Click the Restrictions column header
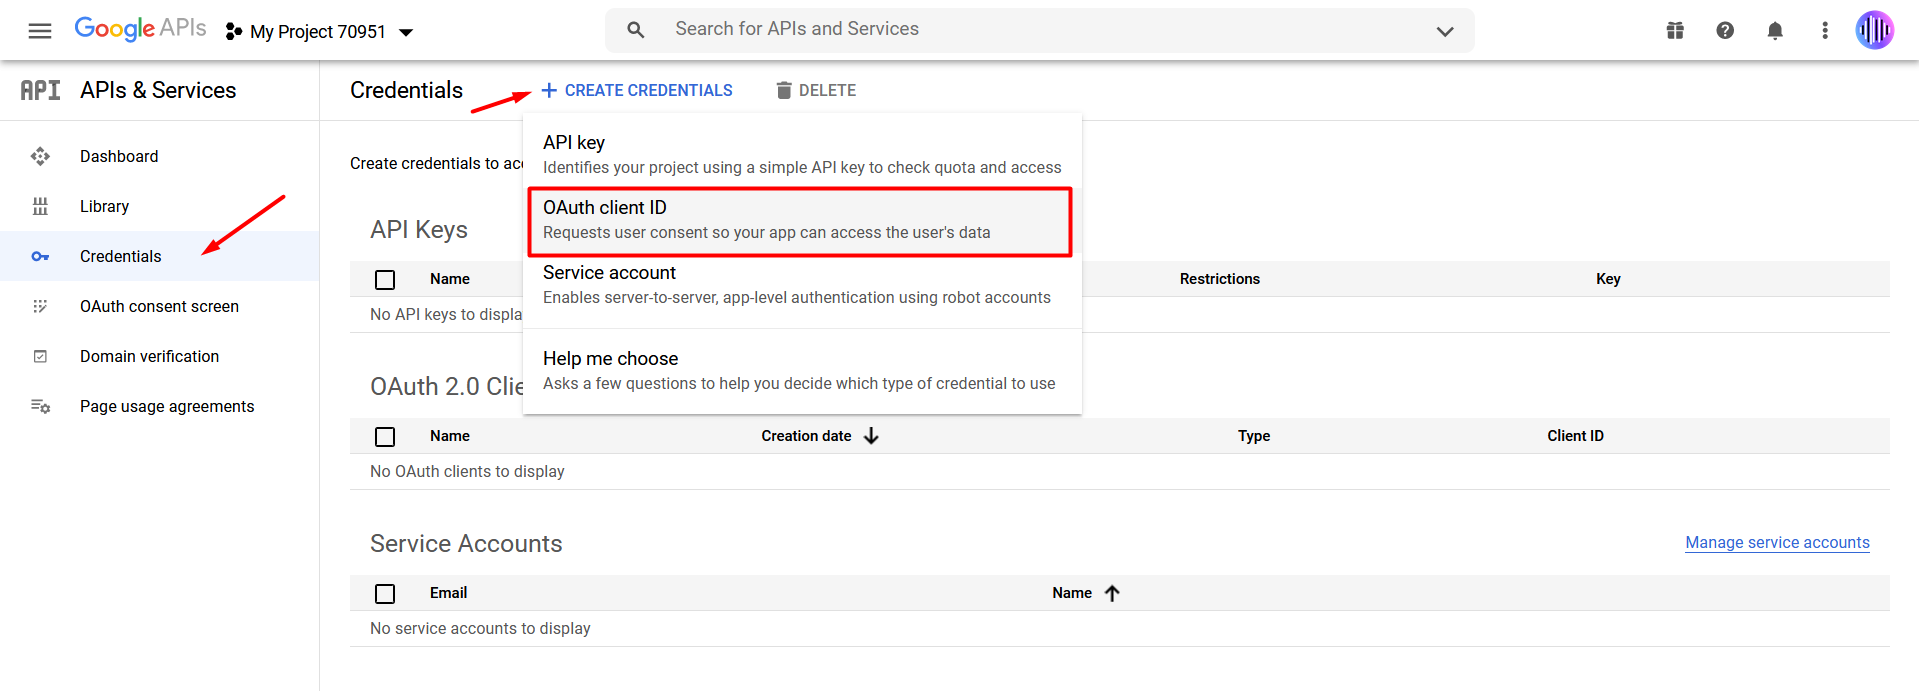 [1219, 279]
